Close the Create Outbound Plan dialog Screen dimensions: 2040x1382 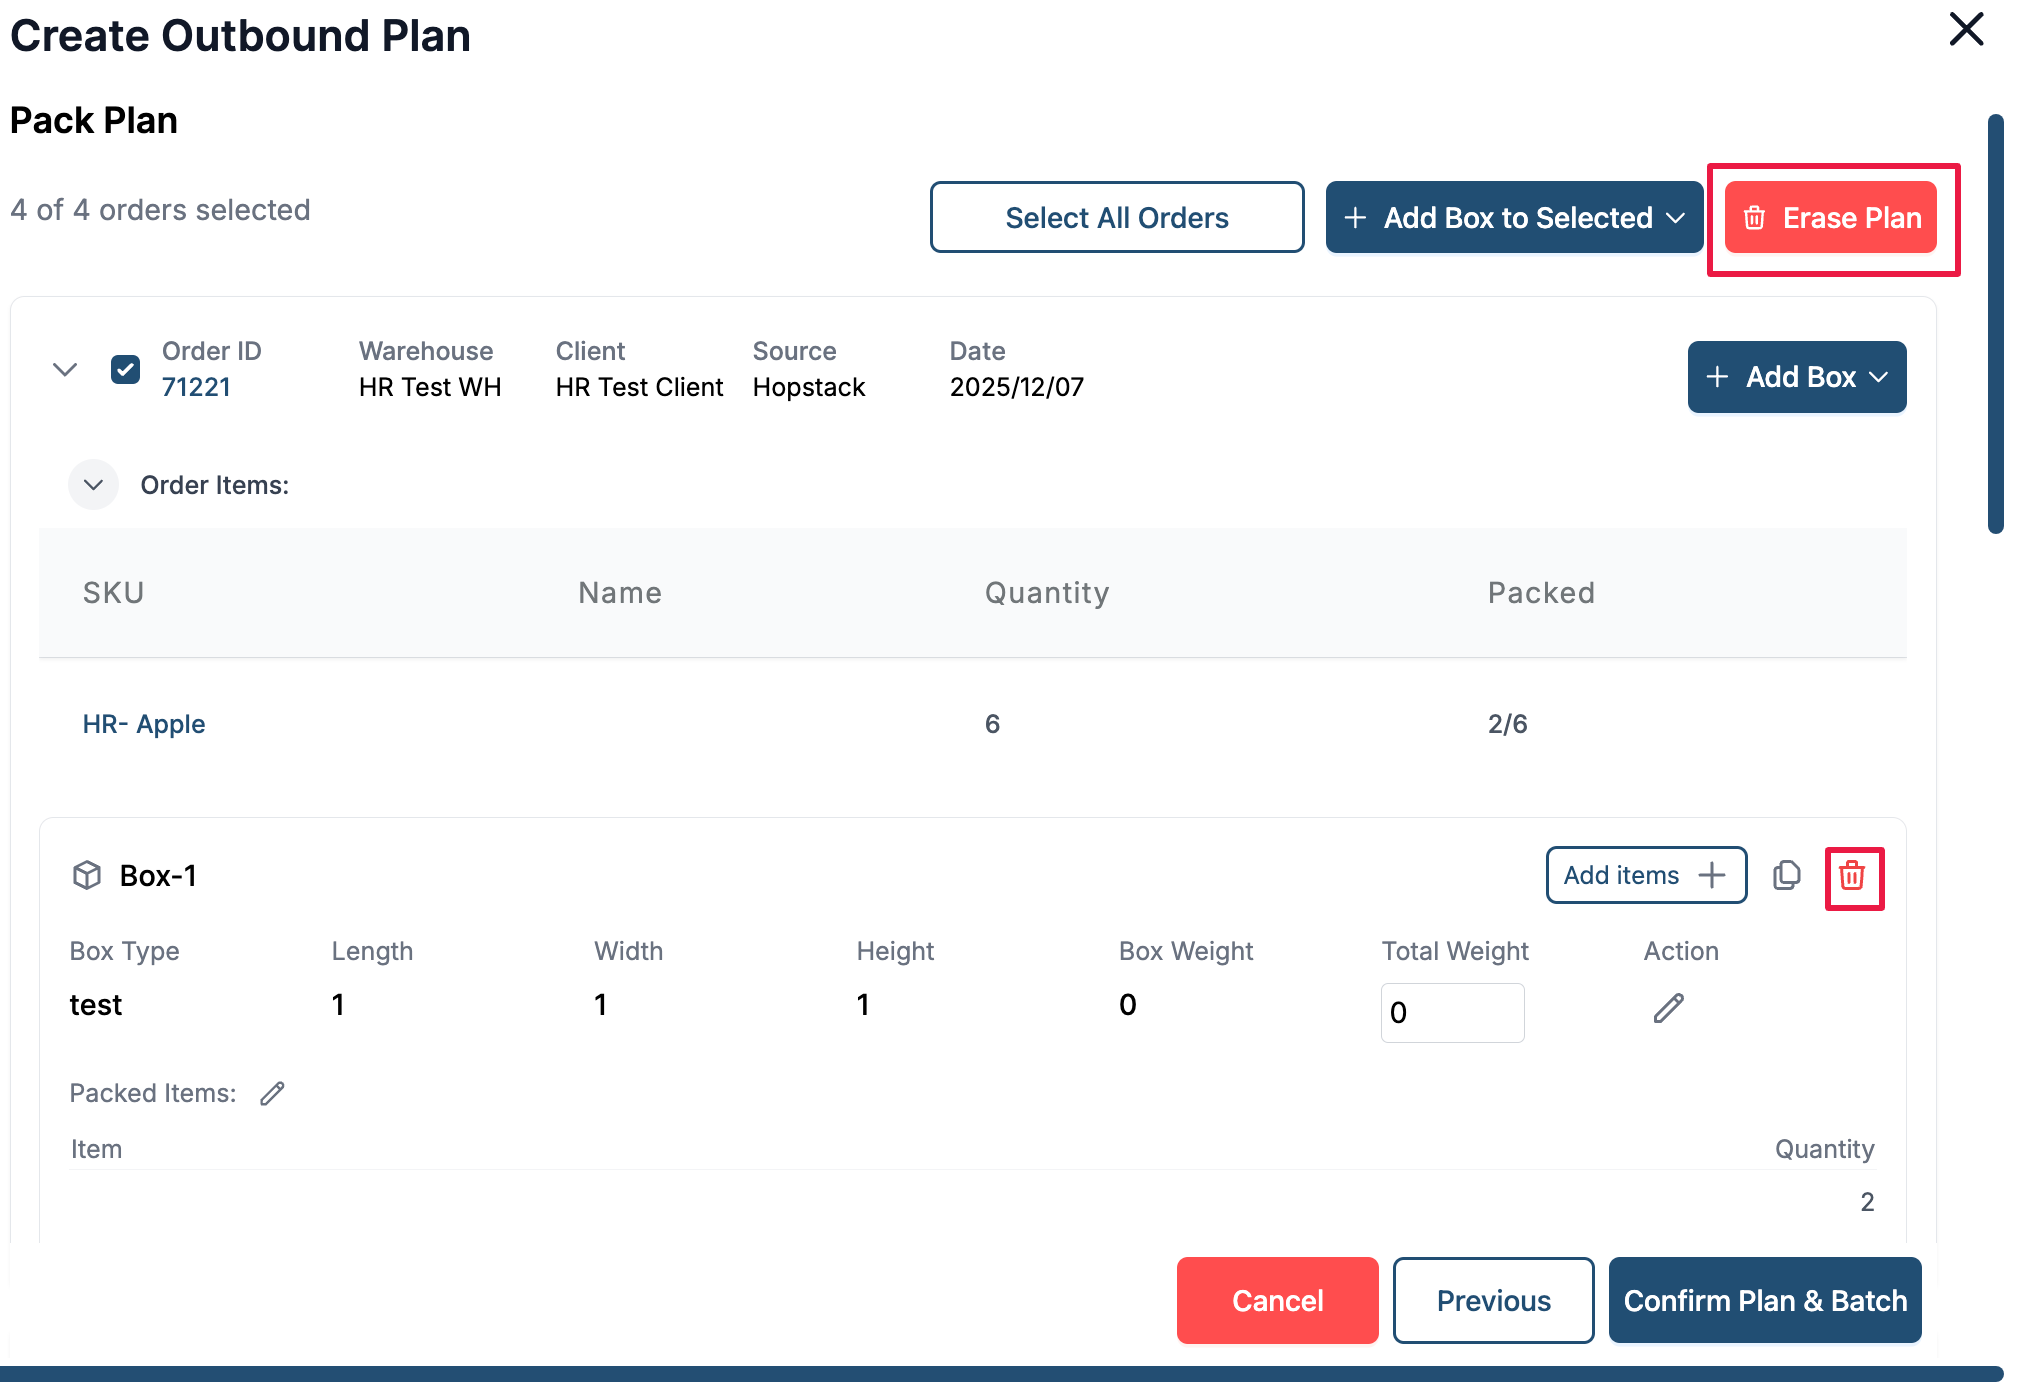pos(1966,30)
